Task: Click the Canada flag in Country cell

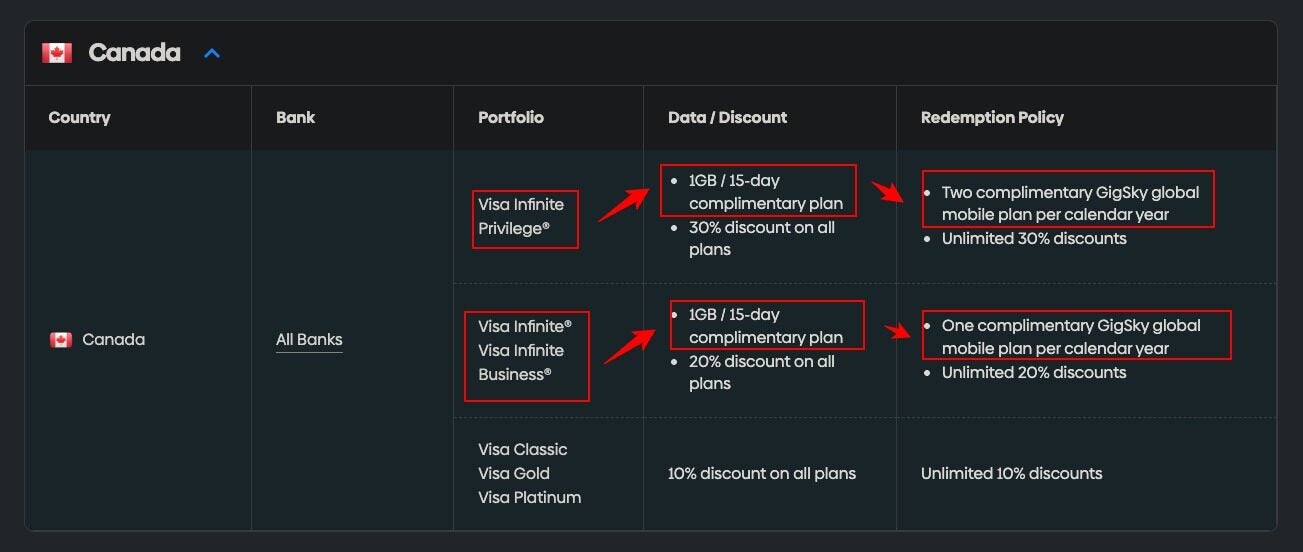Action: [61, 340]
